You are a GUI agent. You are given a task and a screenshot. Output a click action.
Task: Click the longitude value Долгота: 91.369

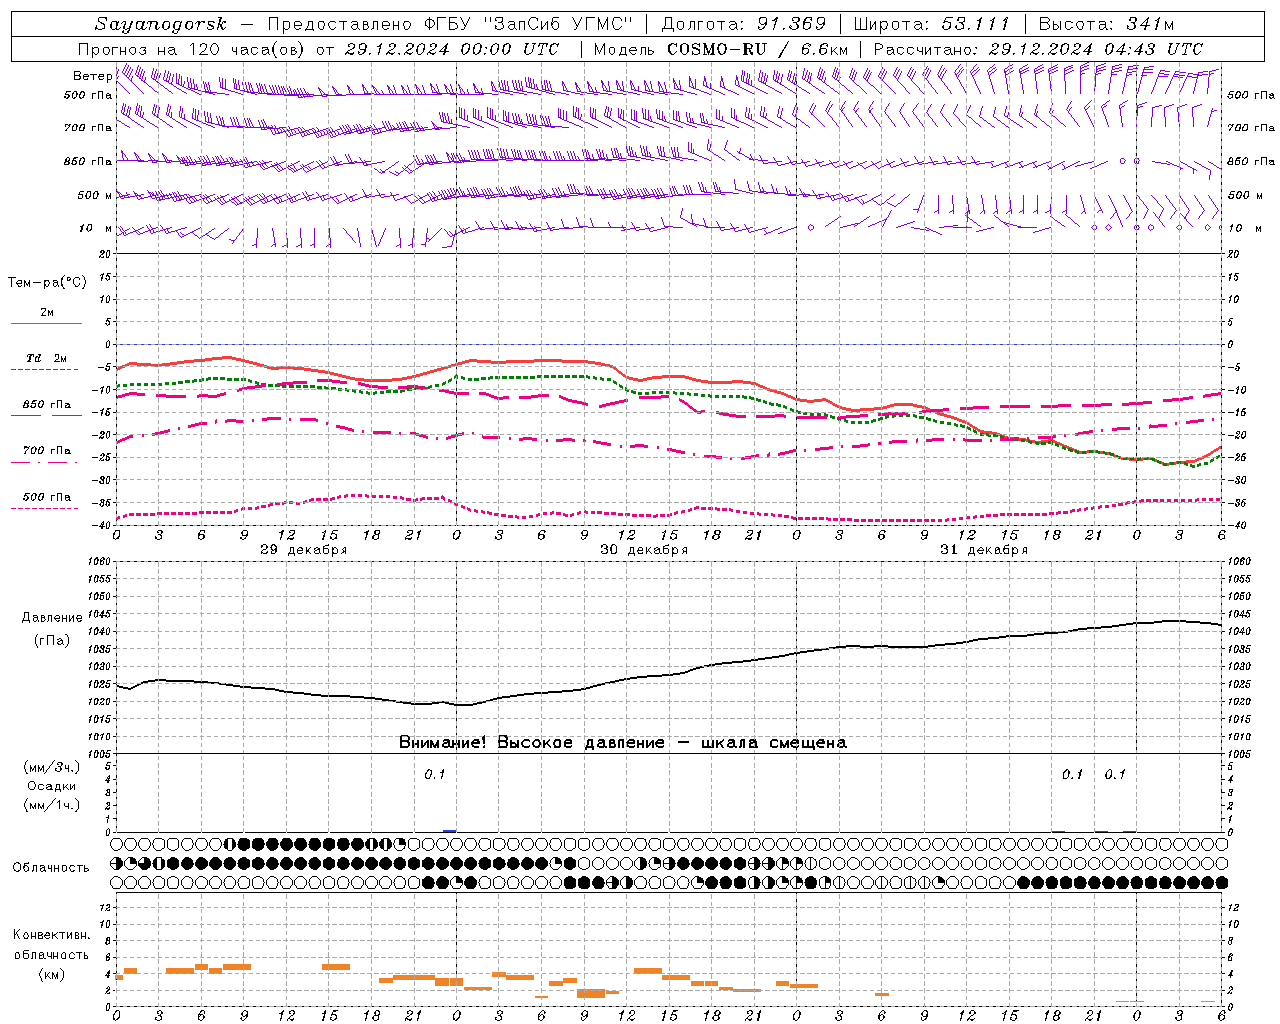(744, 24)
